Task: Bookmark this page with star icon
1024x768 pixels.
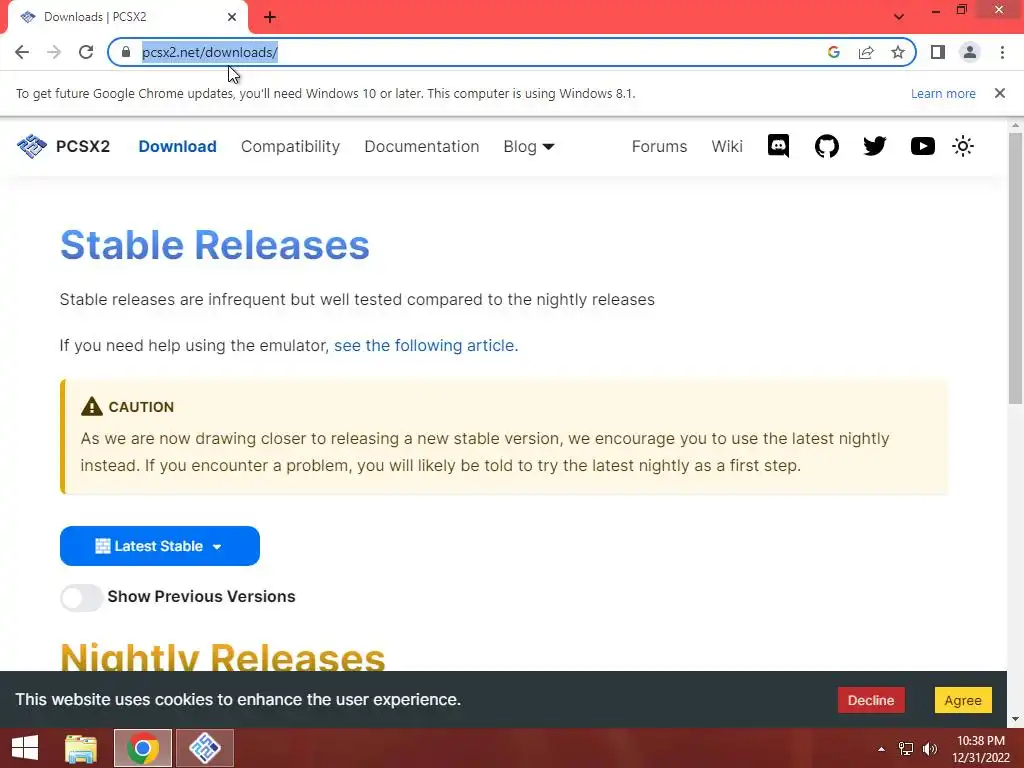Action: click(898, 52)
